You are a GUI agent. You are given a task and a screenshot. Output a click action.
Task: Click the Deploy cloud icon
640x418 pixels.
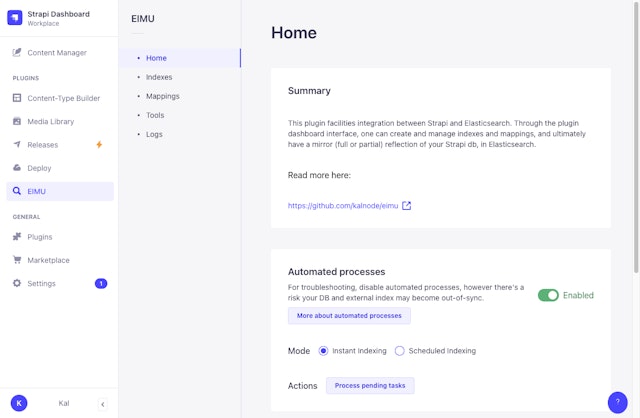point(17,167)
